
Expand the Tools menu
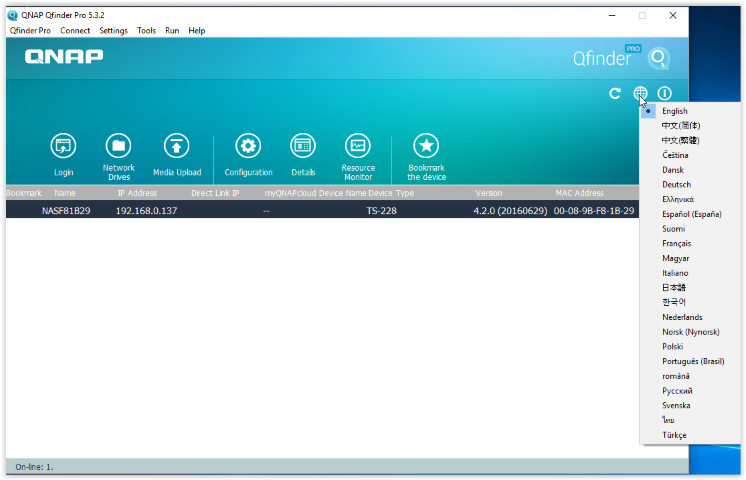pos(146,31)
